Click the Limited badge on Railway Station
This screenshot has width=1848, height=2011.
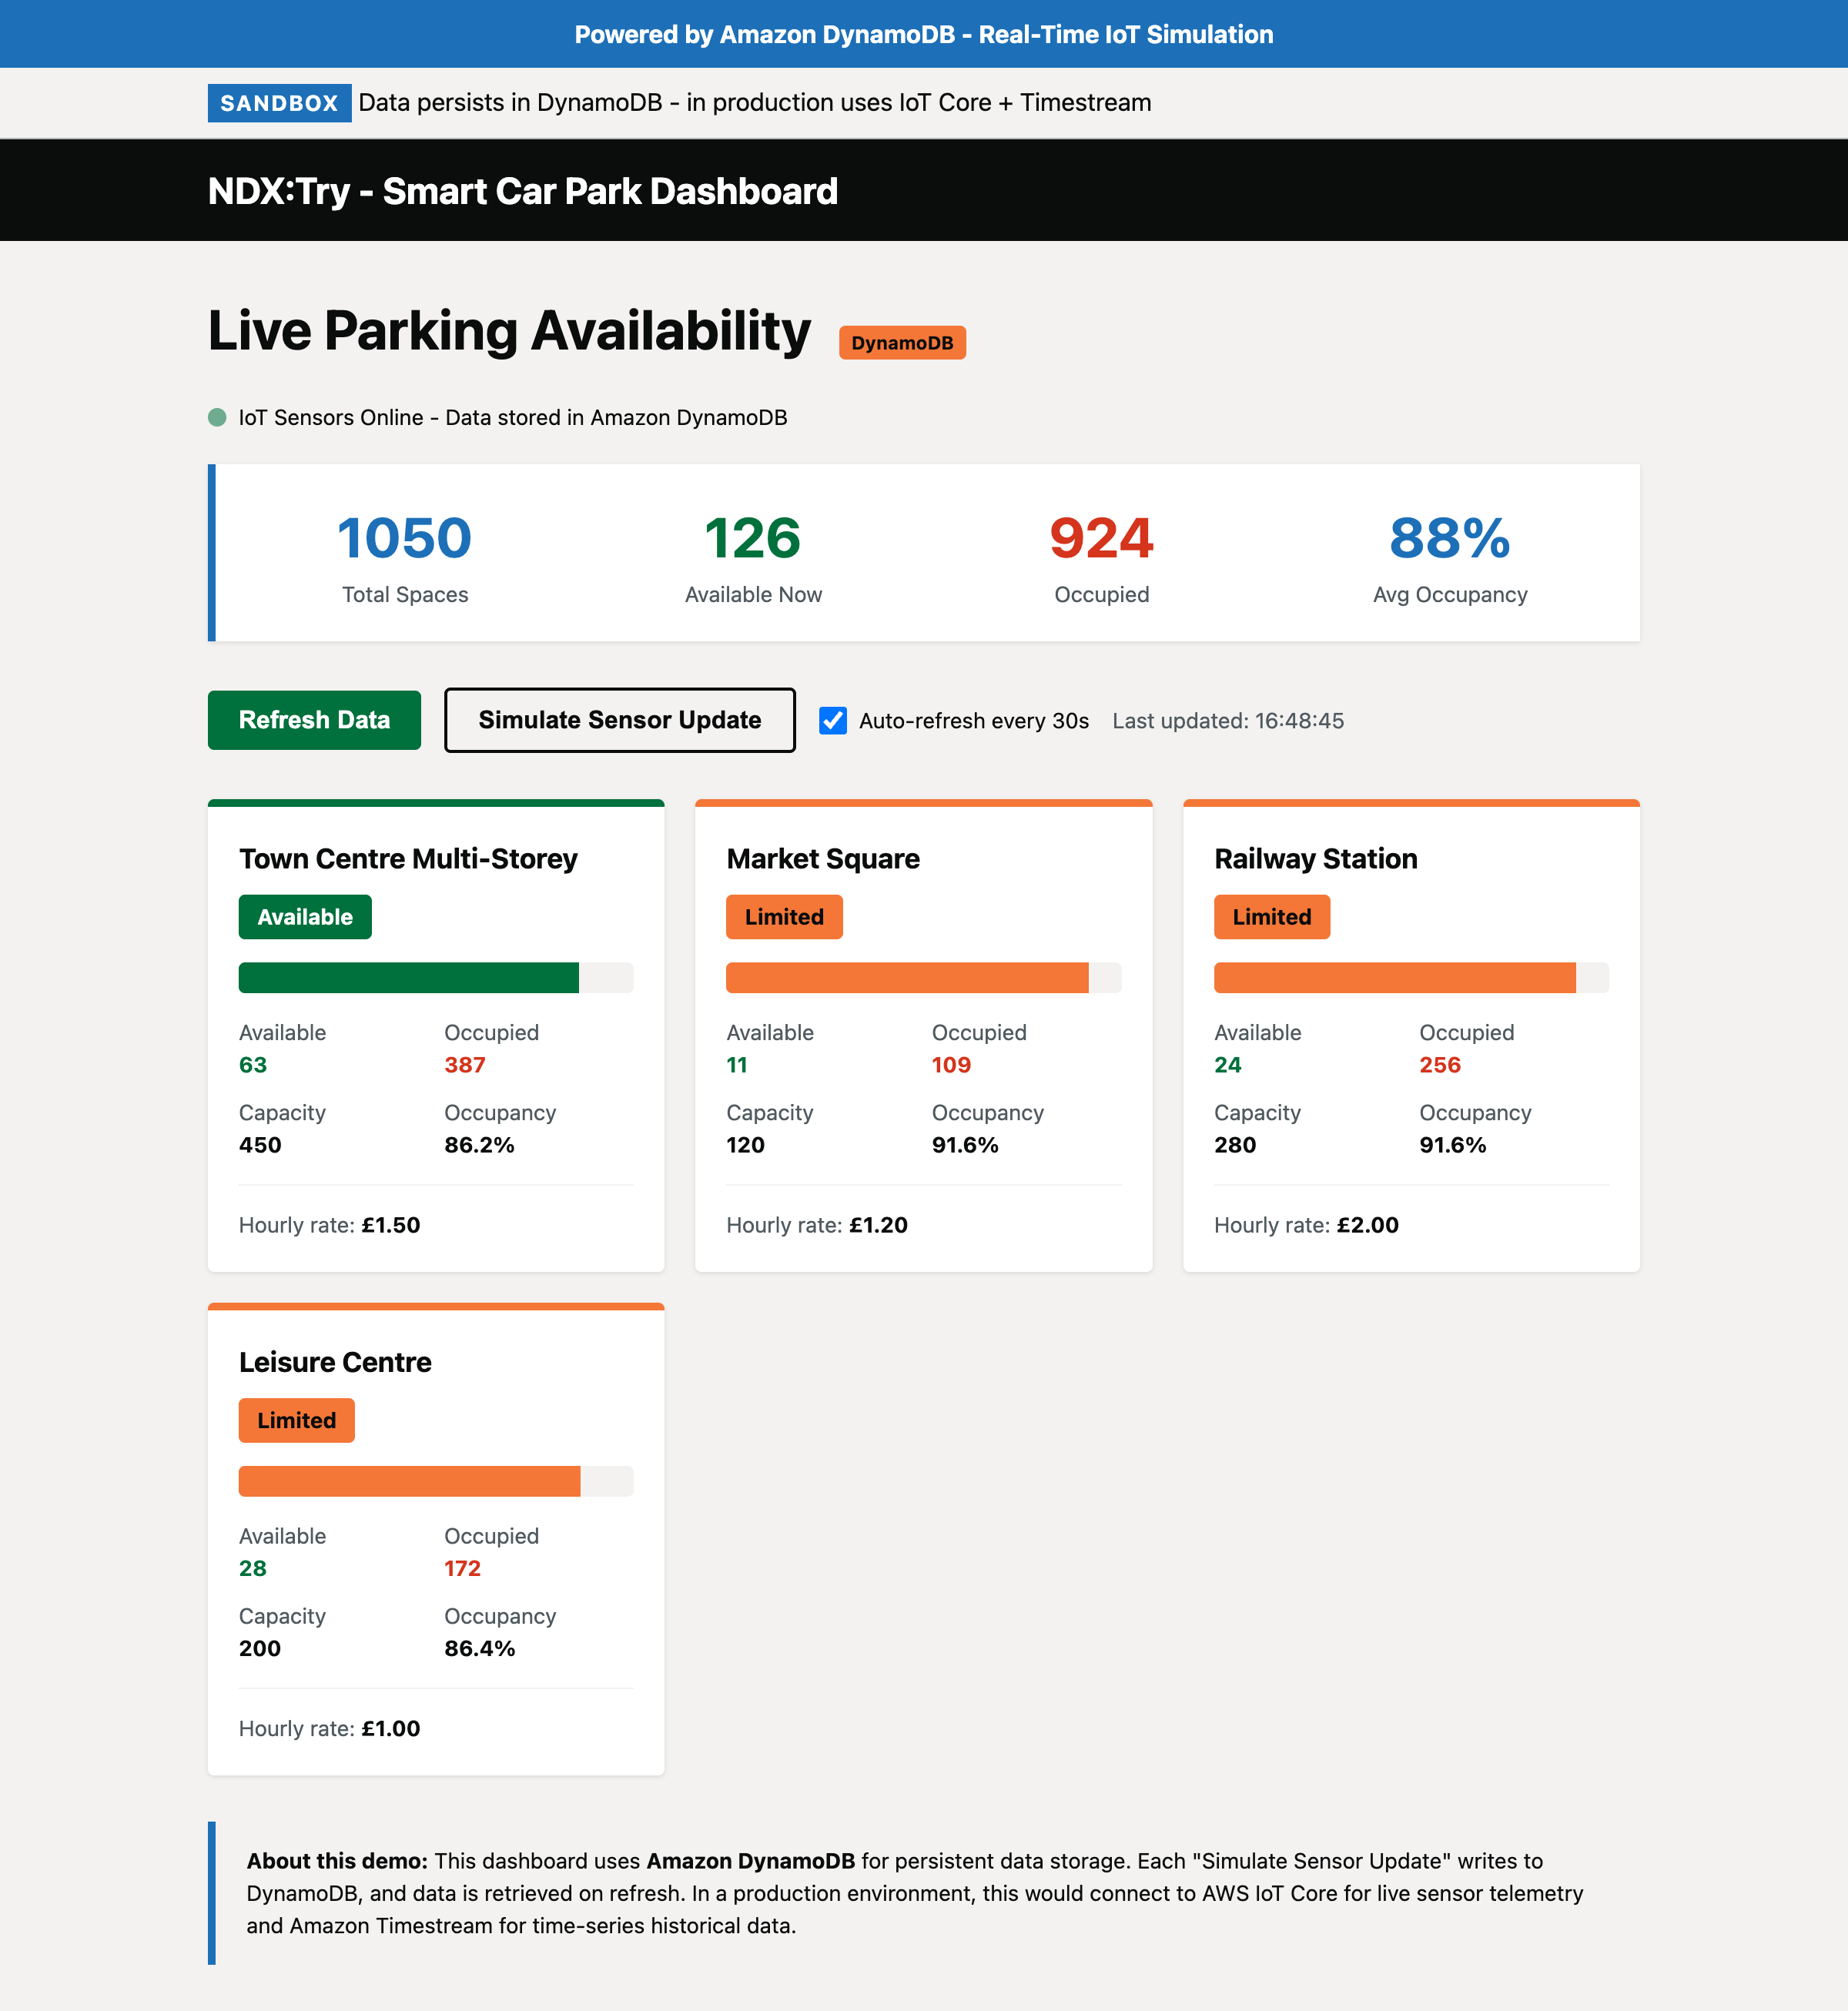click(1271, 916)
